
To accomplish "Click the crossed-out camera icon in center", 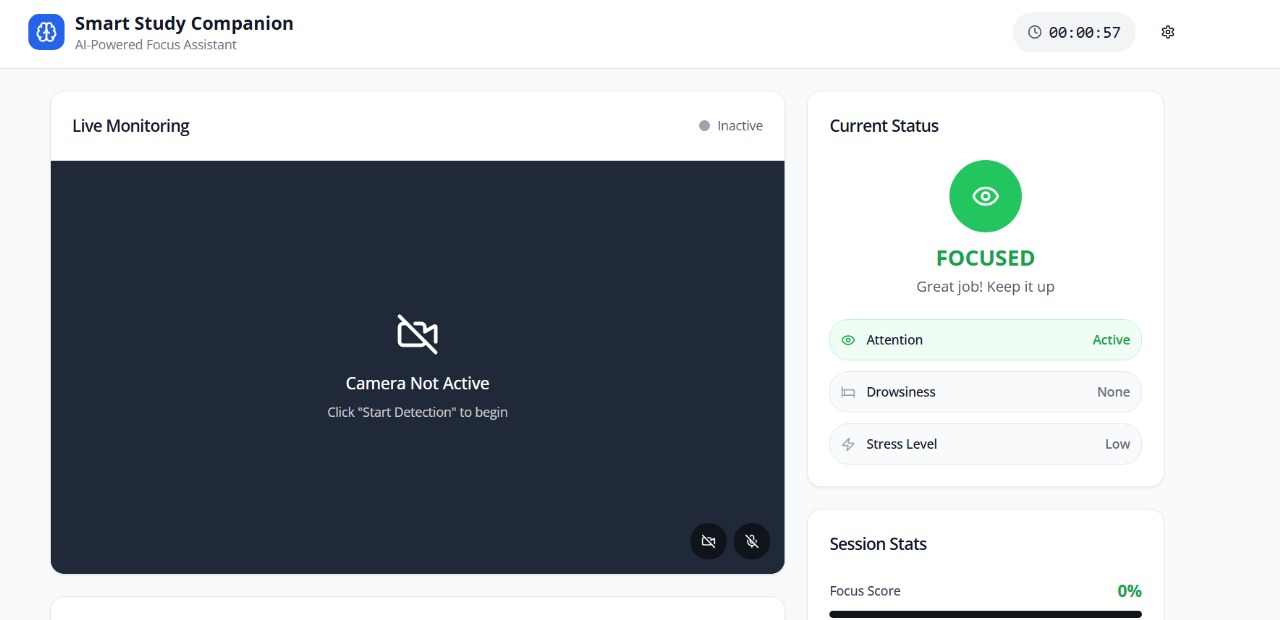I will (417, 334).
